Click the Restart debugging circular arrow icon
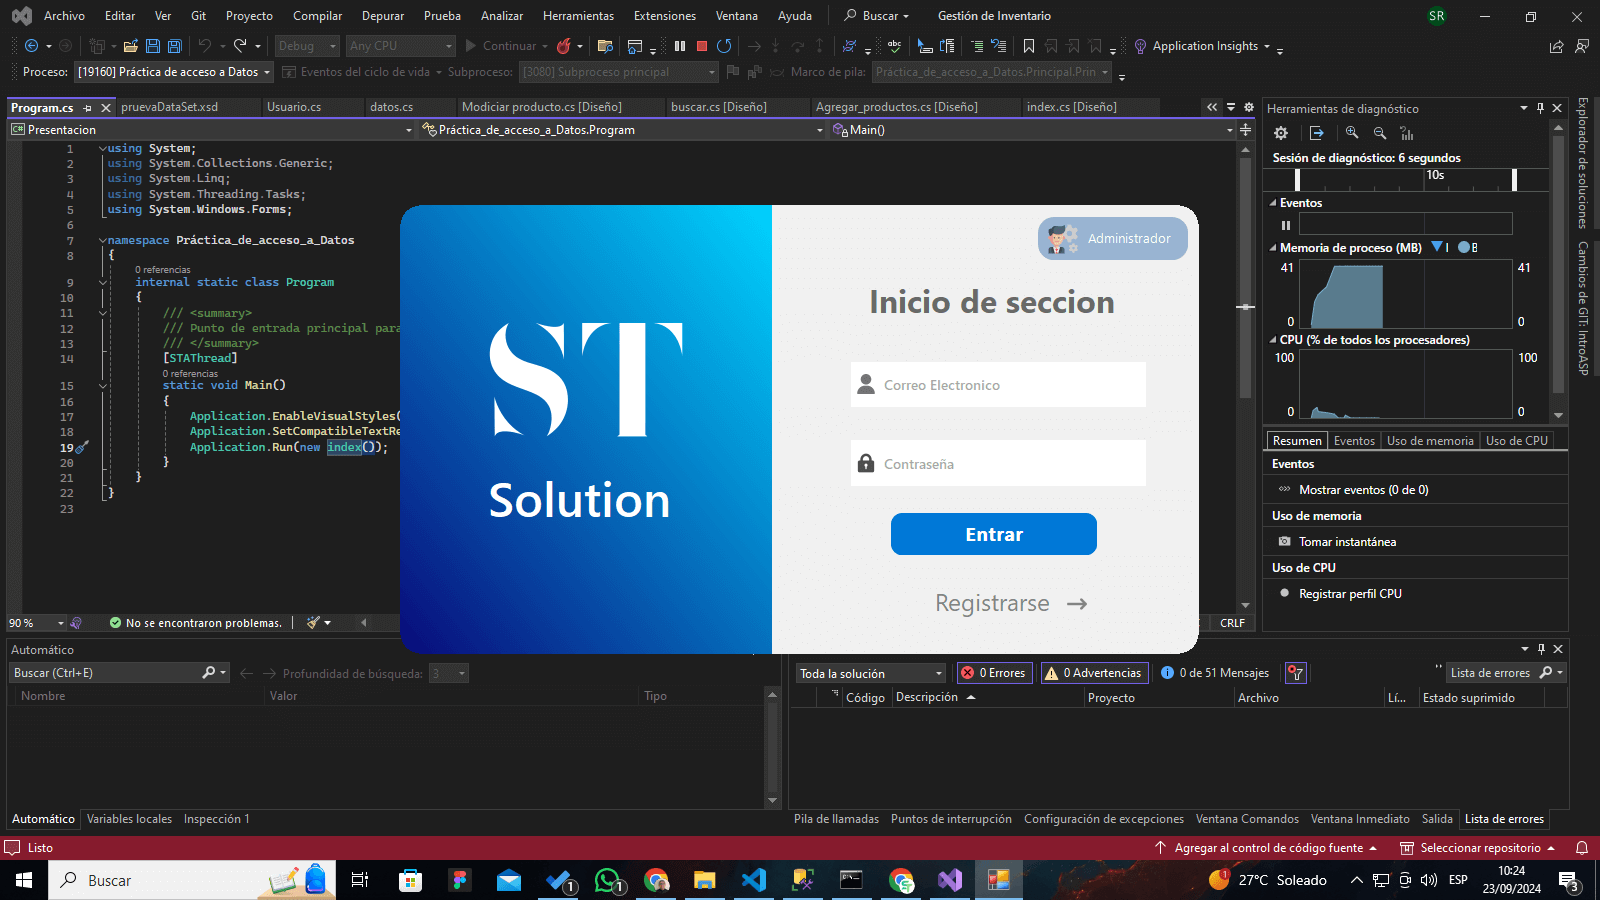Image resolution: width=1600 pixels, height=900 pixels. point(724,46)
